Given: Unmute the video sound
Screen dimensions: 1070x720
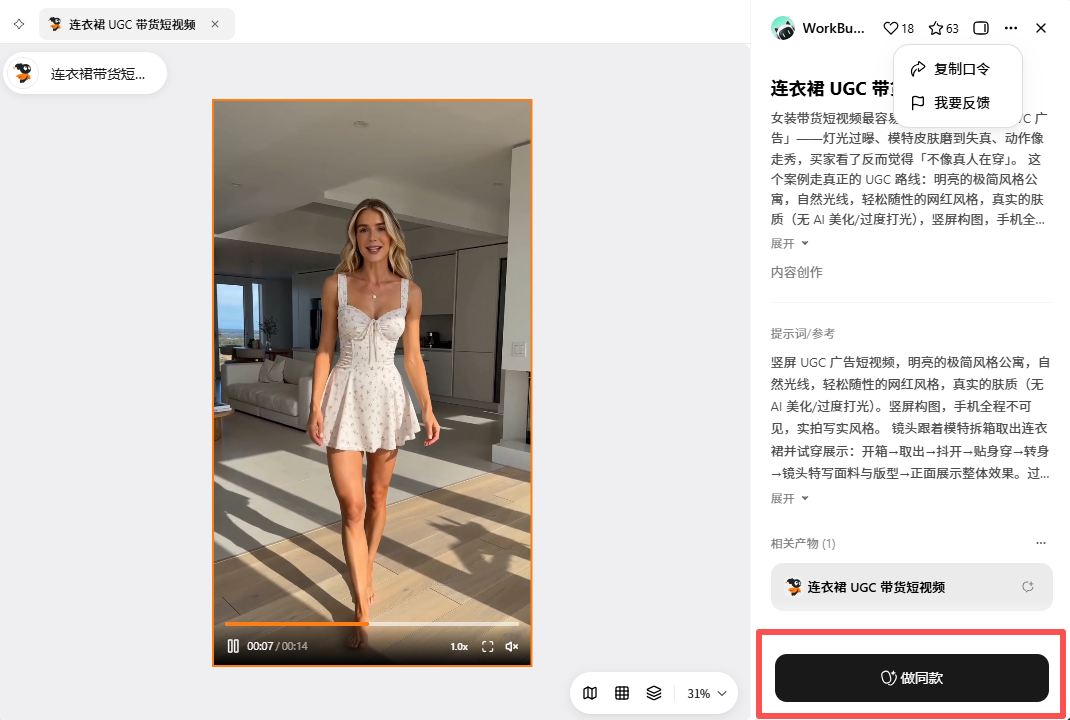Looking at the screenshot, I should pos(512,646).
